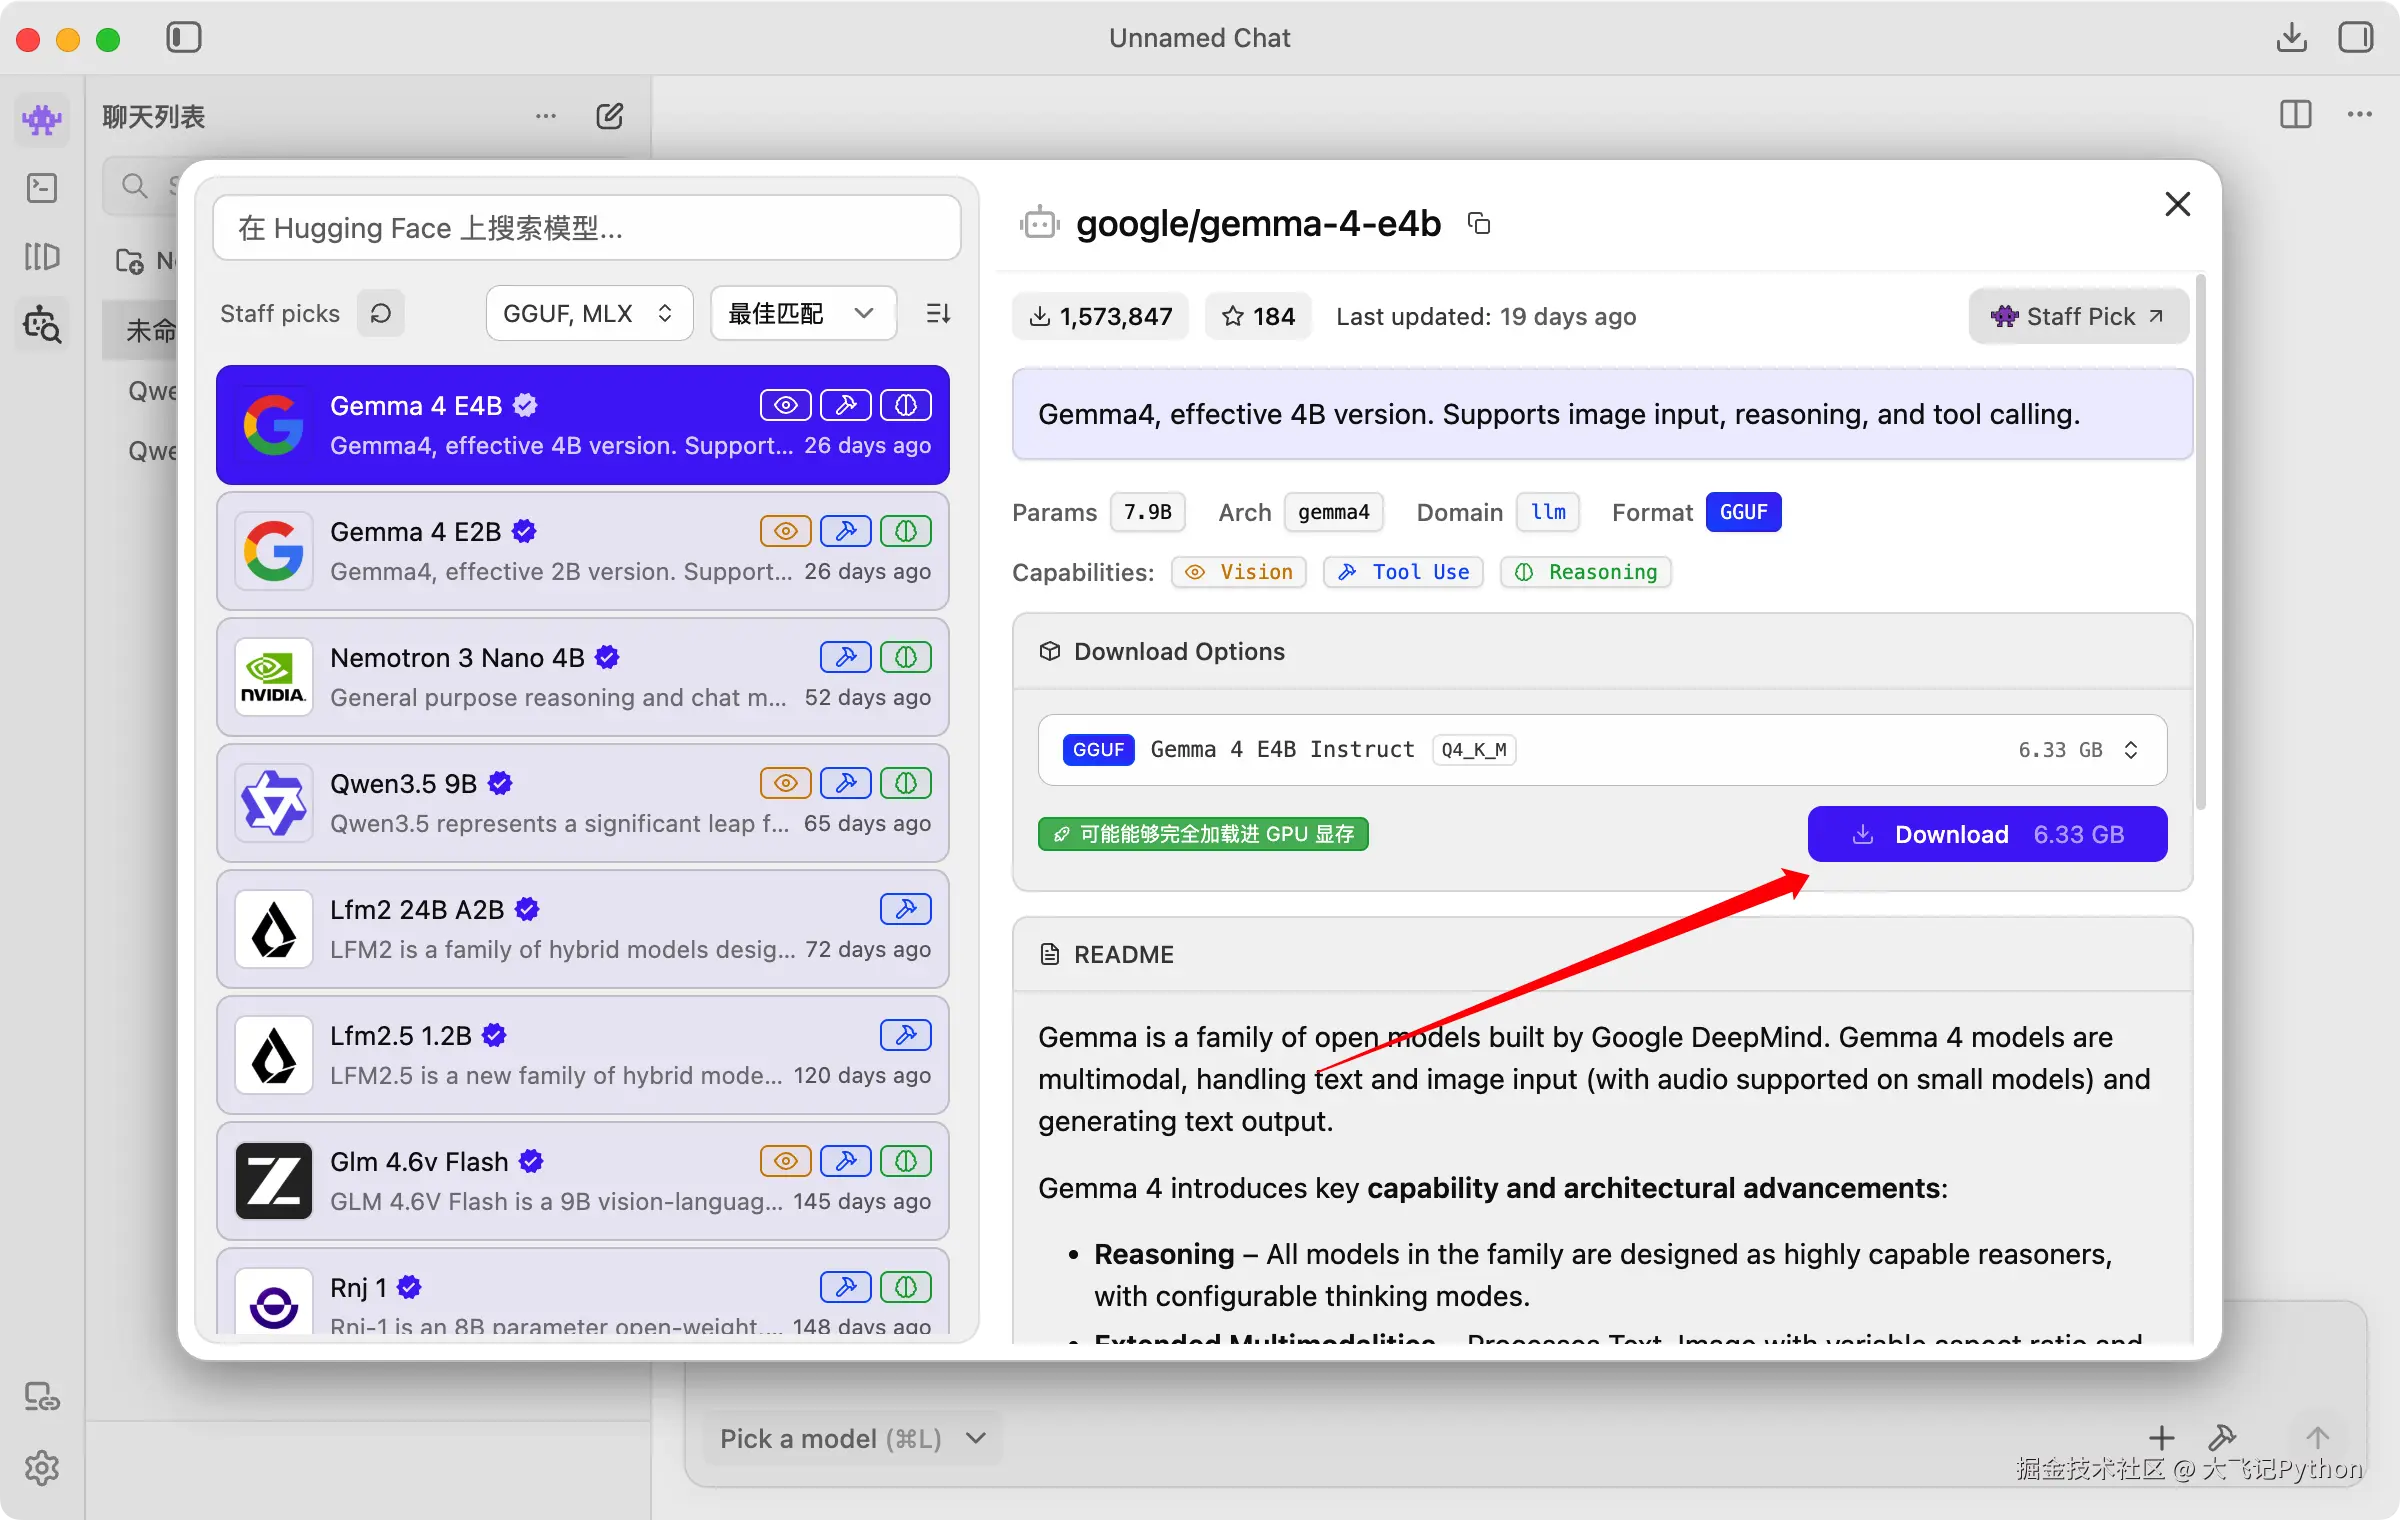Click the tools hammer icon in chat input
The width and height of the screenshot is (2400, 1520).
(2222, 1438)
